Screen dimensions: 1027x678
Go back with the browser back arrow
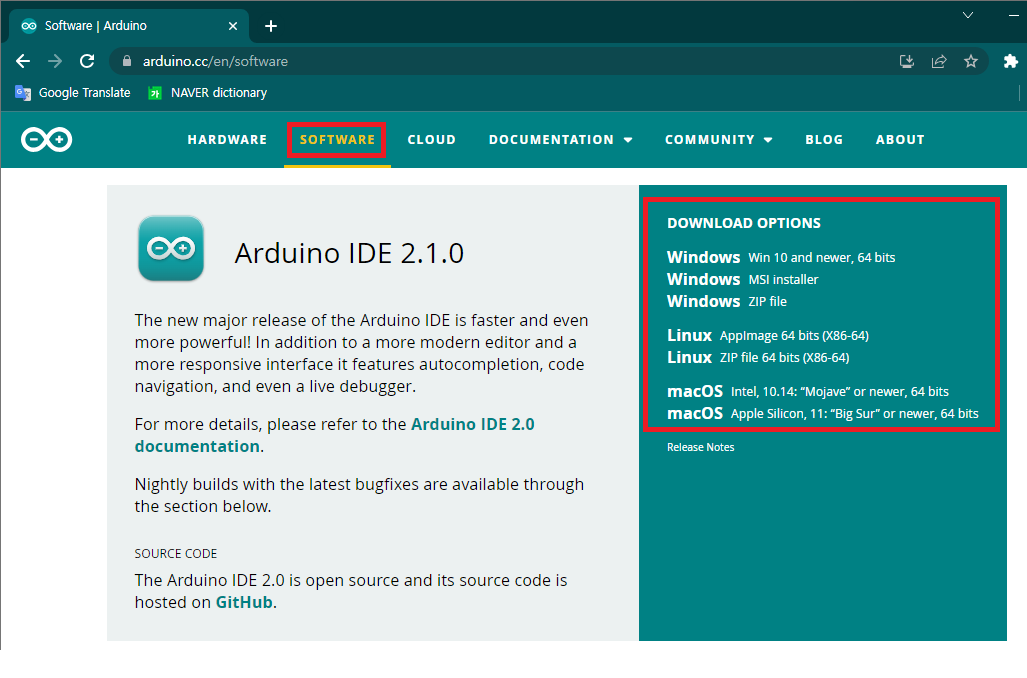23,62
